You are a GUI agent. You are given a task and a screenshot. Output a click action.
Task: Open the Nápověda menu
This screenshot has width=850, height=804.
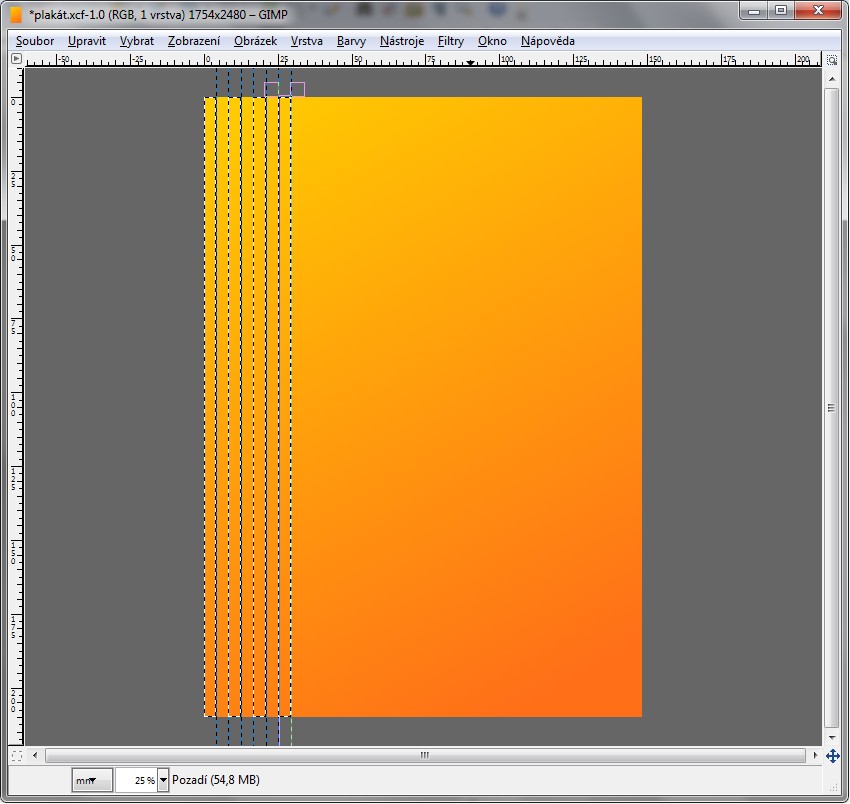548,41
